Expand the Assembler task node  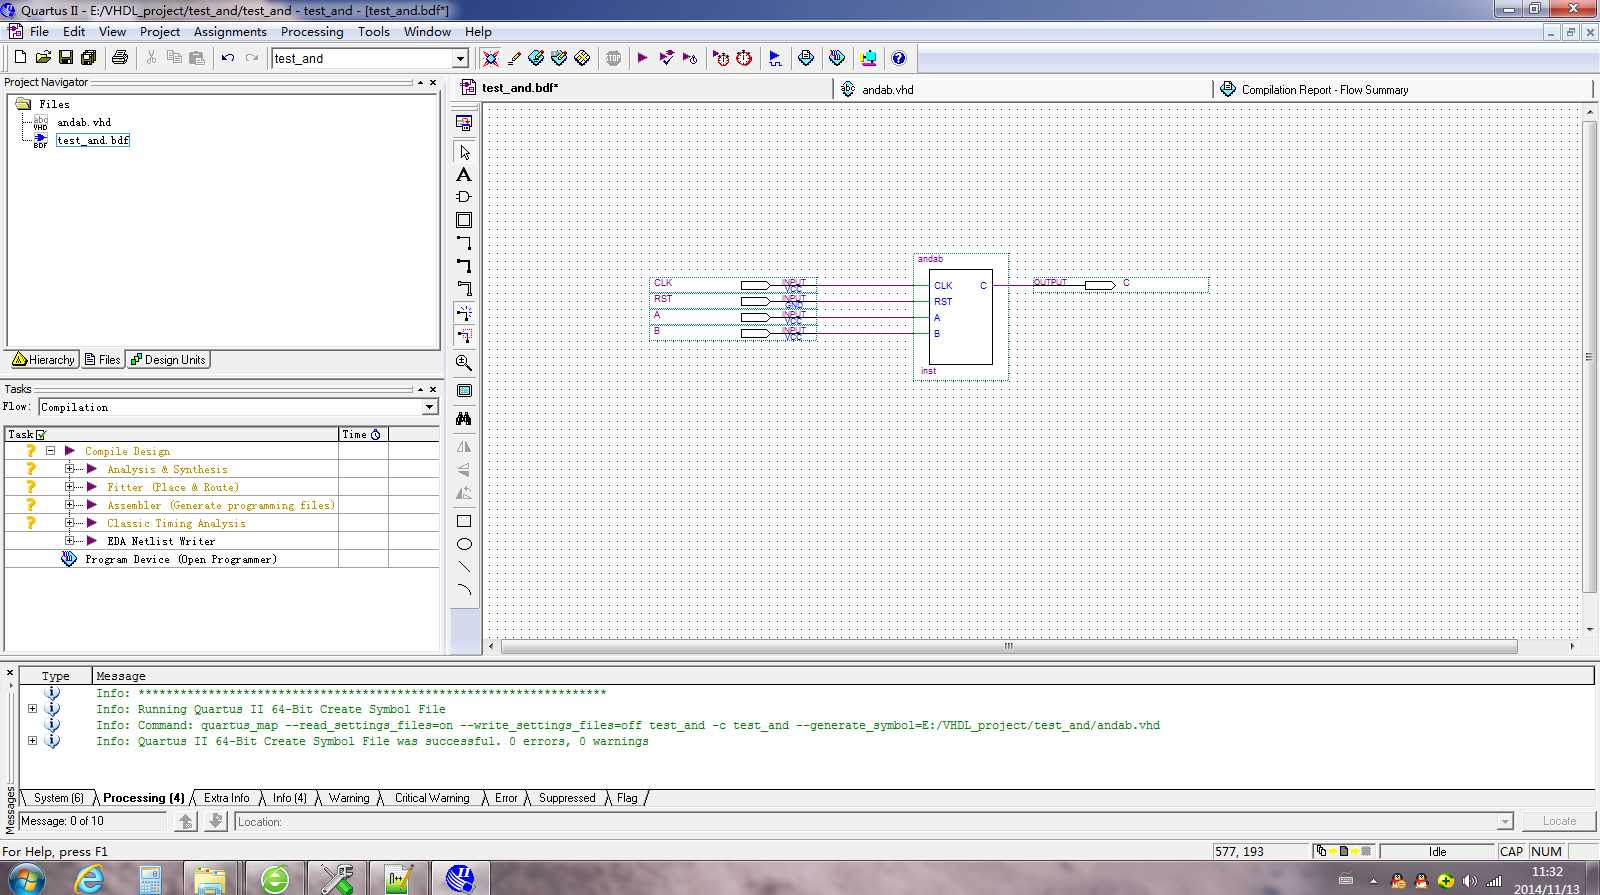[x=69, y=505]
